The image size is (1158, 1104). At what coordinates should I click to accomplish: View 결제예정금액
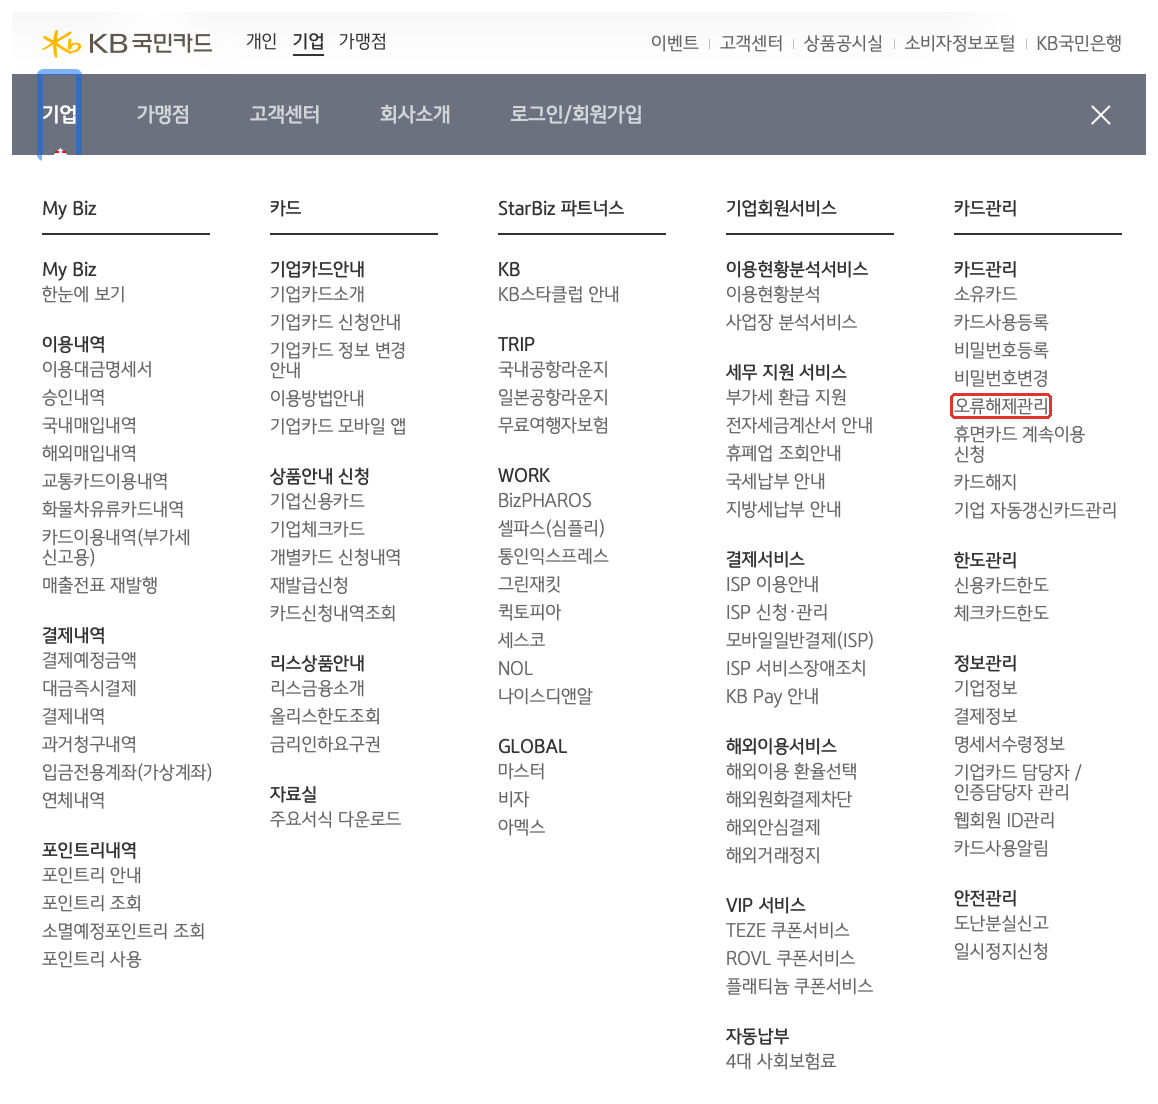click(89, 660)
